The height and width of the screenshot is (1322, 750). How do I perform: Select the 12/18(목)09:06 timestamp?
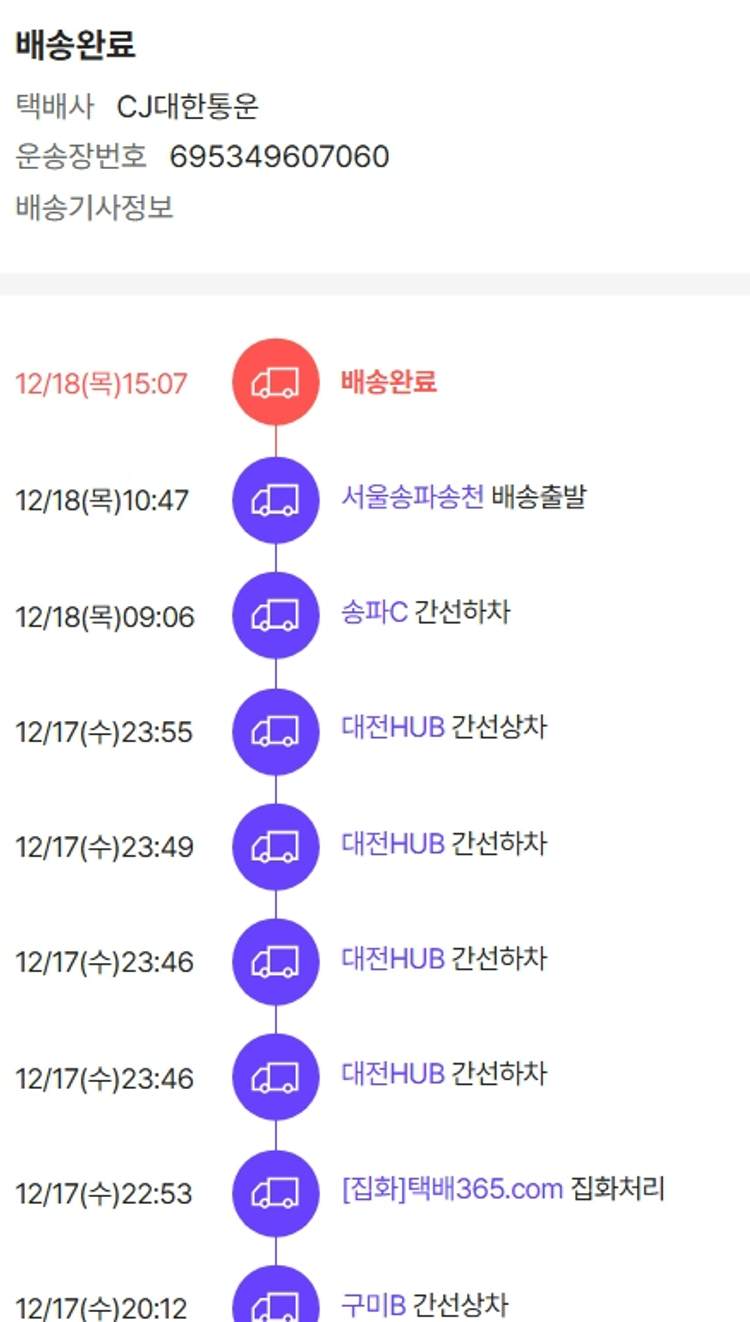coord(105,617)
